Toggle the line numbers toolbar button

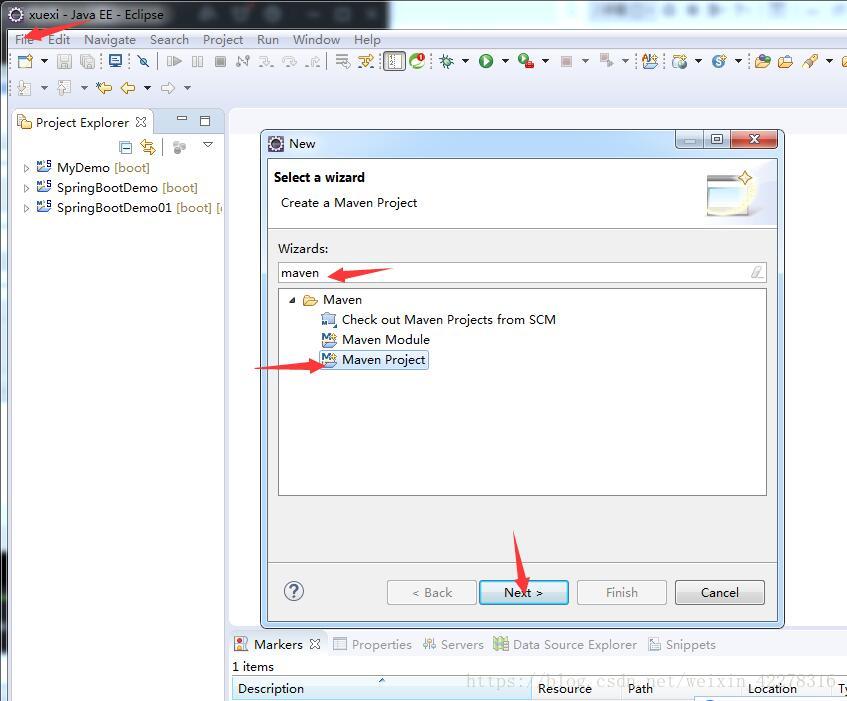pyautogui.click(x=394, y=61)
